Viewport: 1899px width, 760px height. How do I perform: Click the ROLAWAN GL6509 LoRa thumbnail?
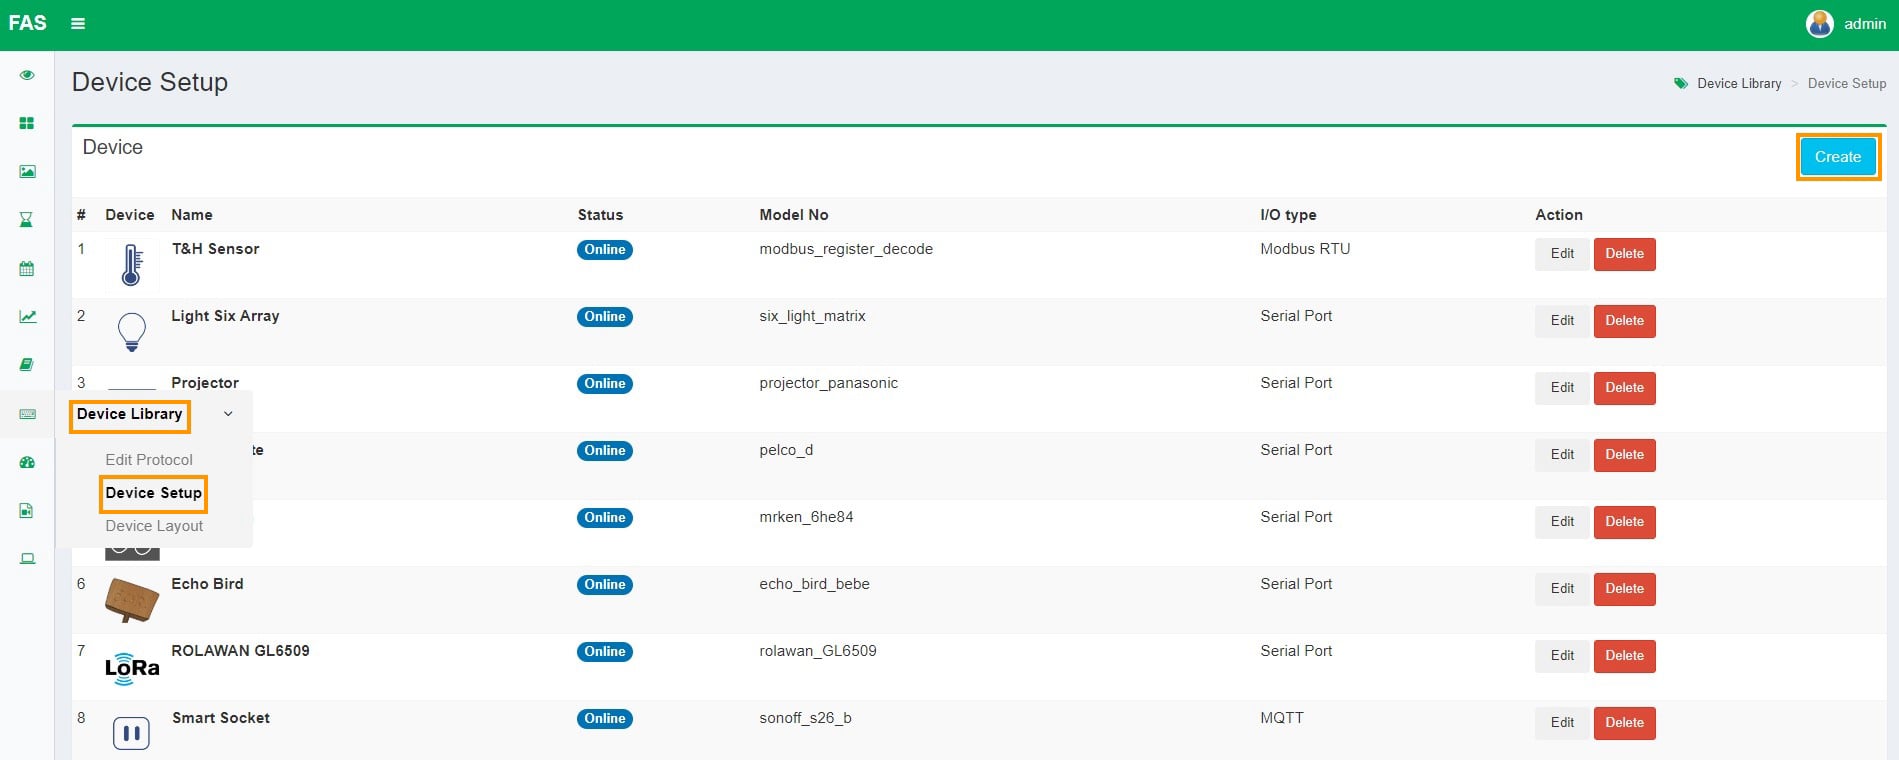[x=132, y=668]
